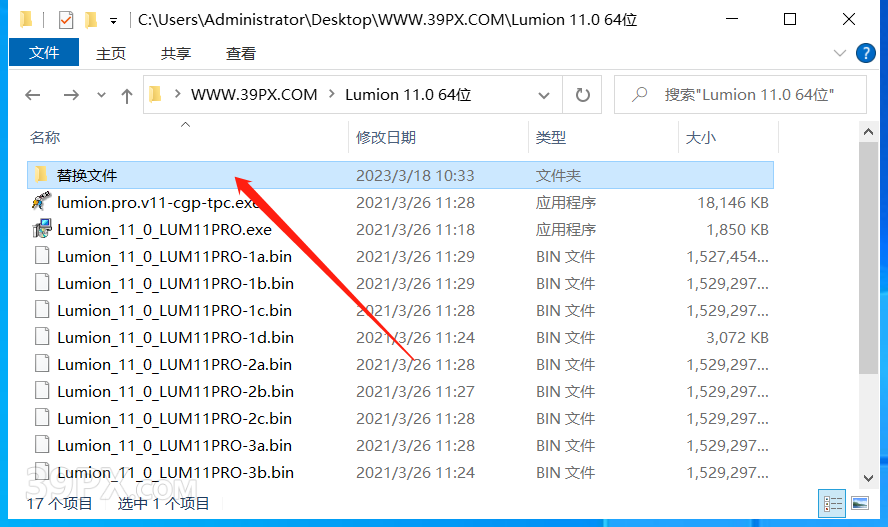Switch to the 共享 ribbon tab

click(x=176, y=53)
